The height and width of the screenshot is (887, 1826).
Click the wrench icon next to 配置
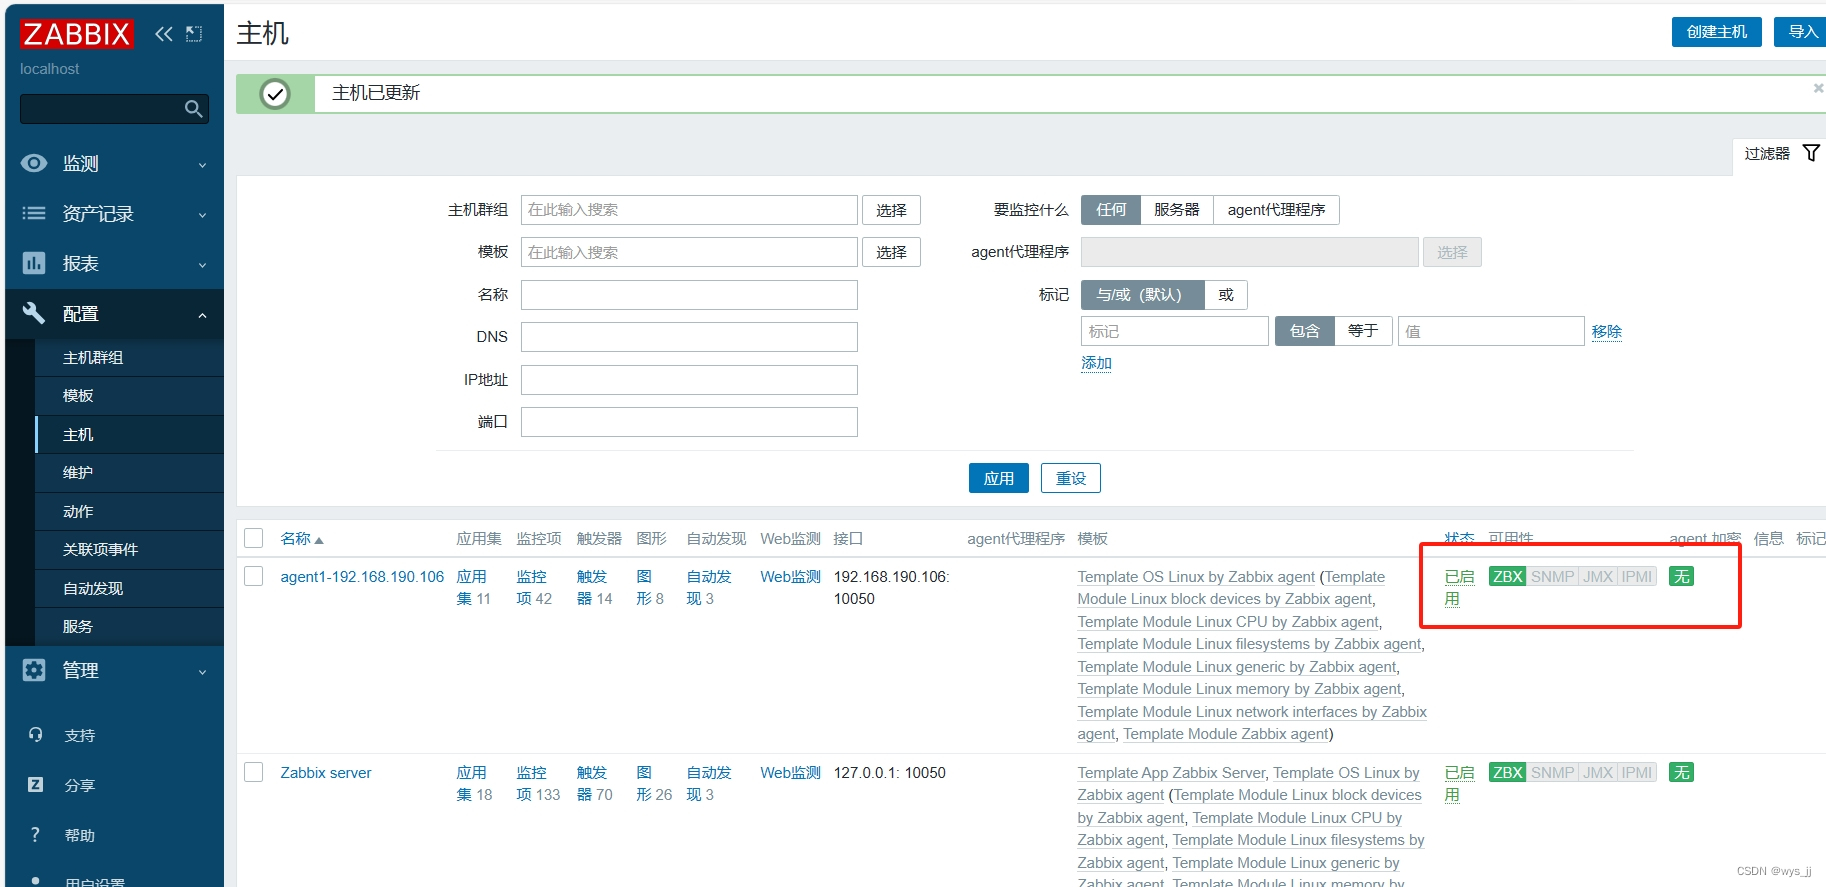pos(34,313)
